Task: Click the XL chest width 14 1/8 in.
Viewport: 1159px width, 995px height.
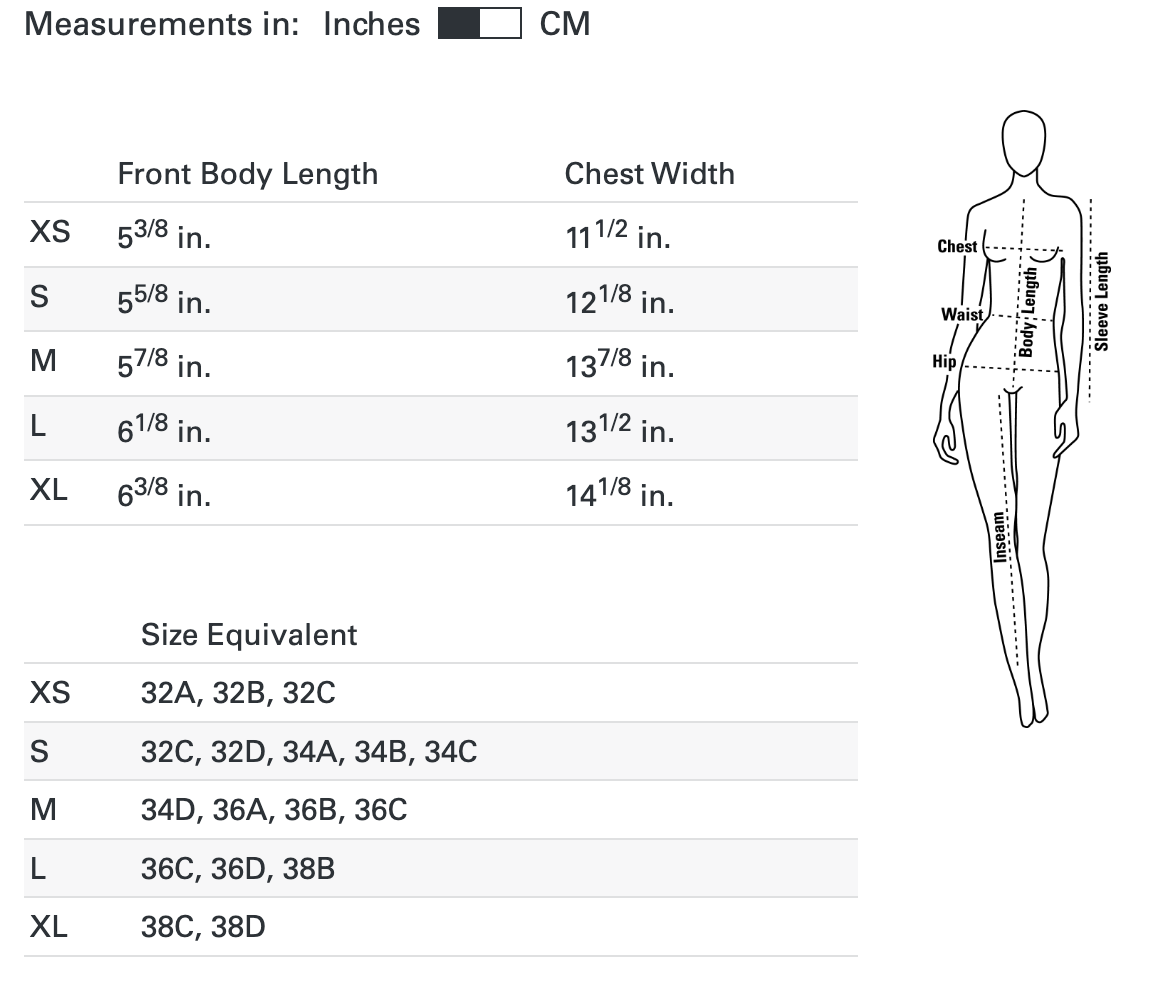Action: coord(619,493)
